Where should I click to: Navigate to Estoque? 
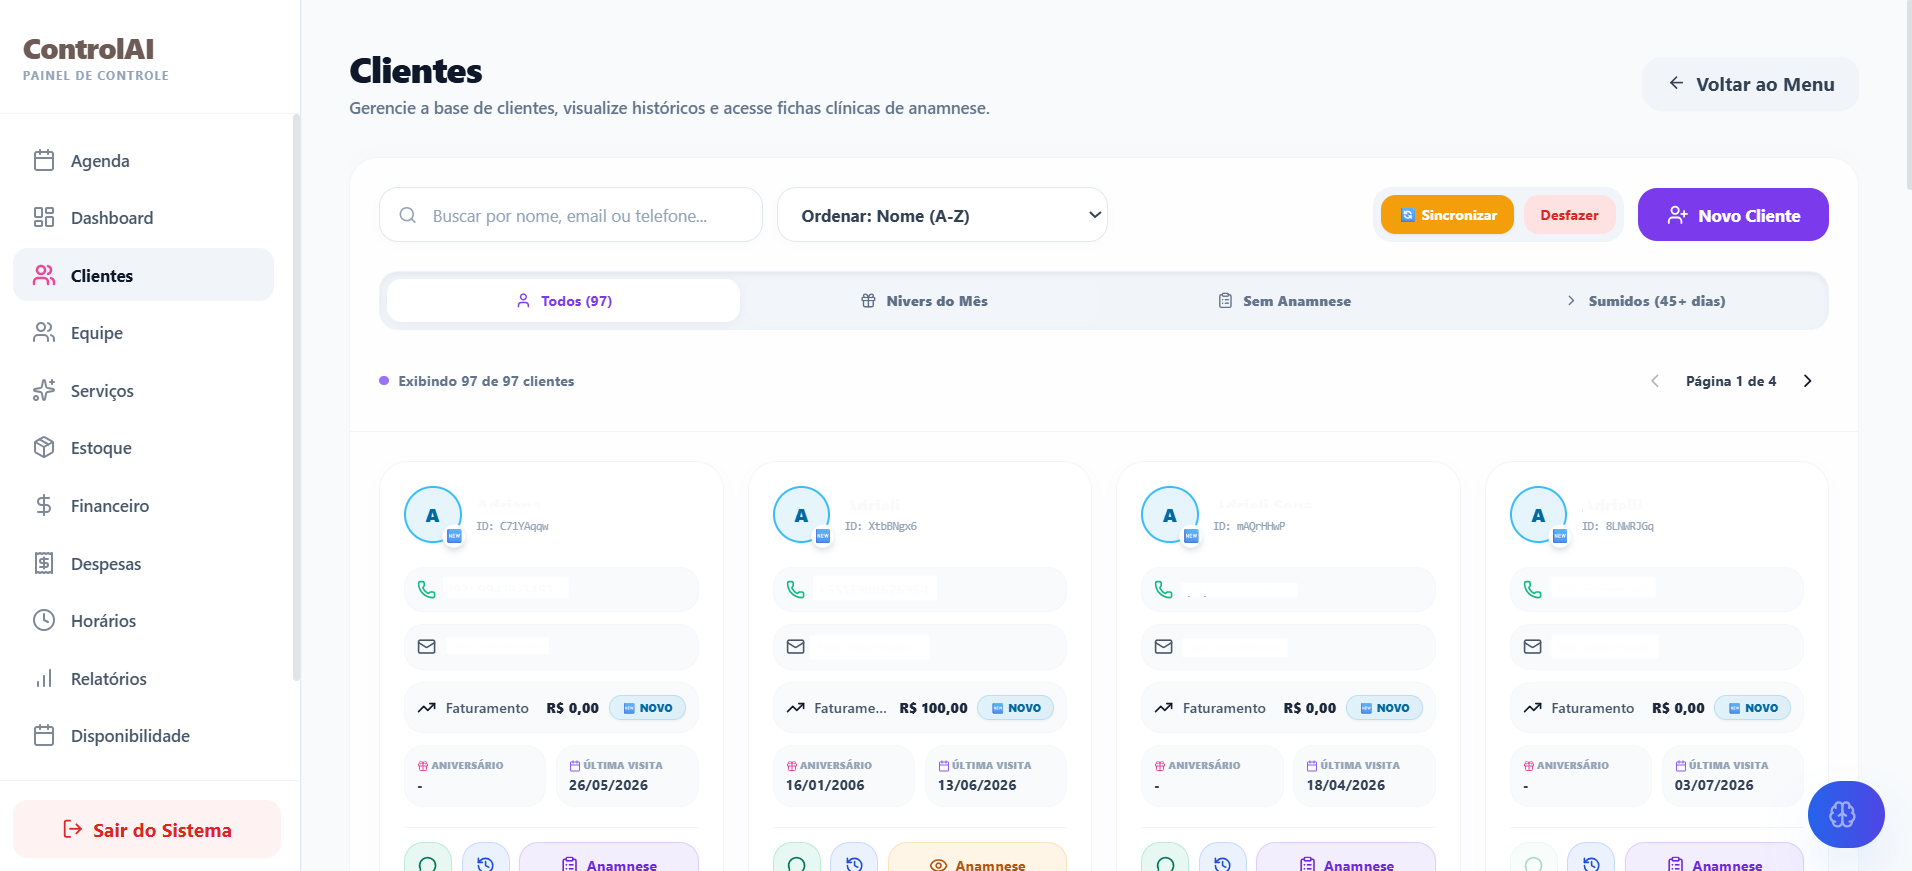(143, 447)
